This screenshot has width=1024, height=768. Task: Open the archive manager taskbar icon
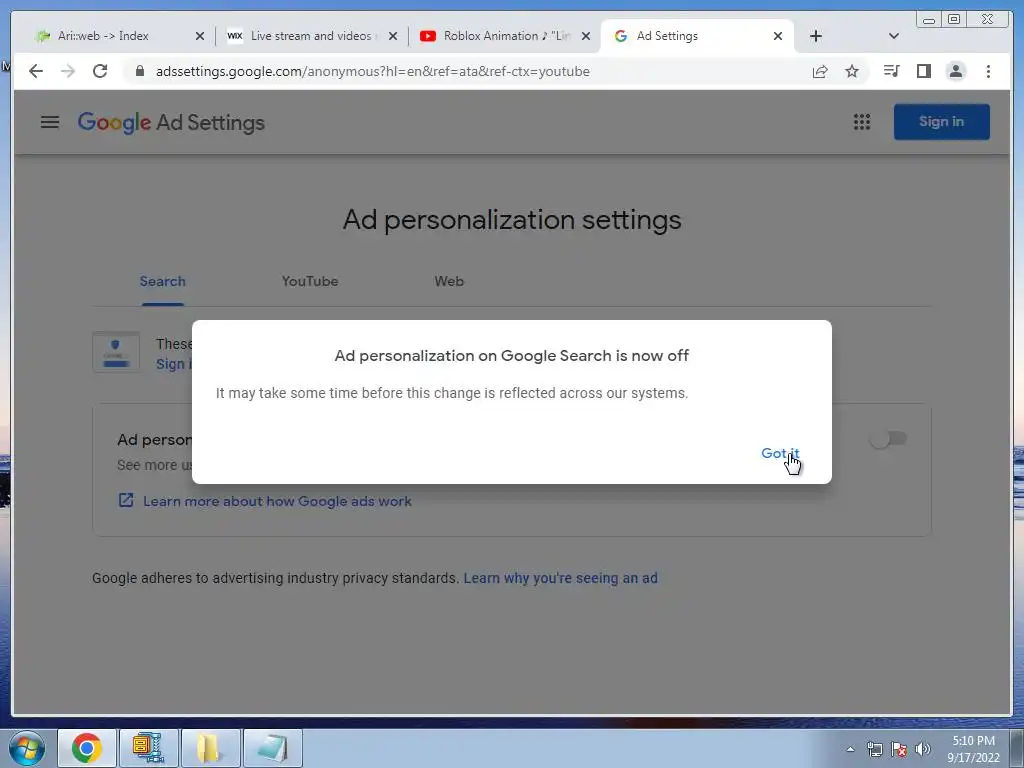(x=148, y=748)
